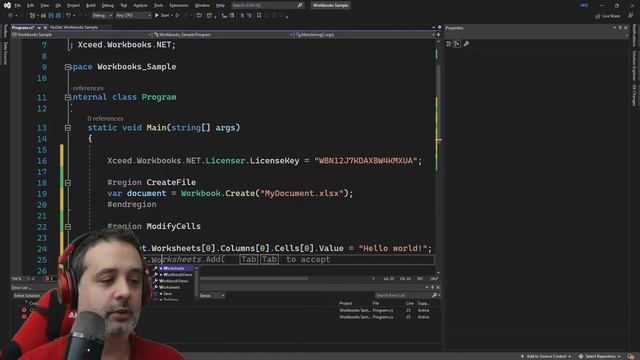Image resolution: width=640 pixels, height=360 pixels.
Task: Click the Save All toolbar icon
Action: [x=58, y=16]
